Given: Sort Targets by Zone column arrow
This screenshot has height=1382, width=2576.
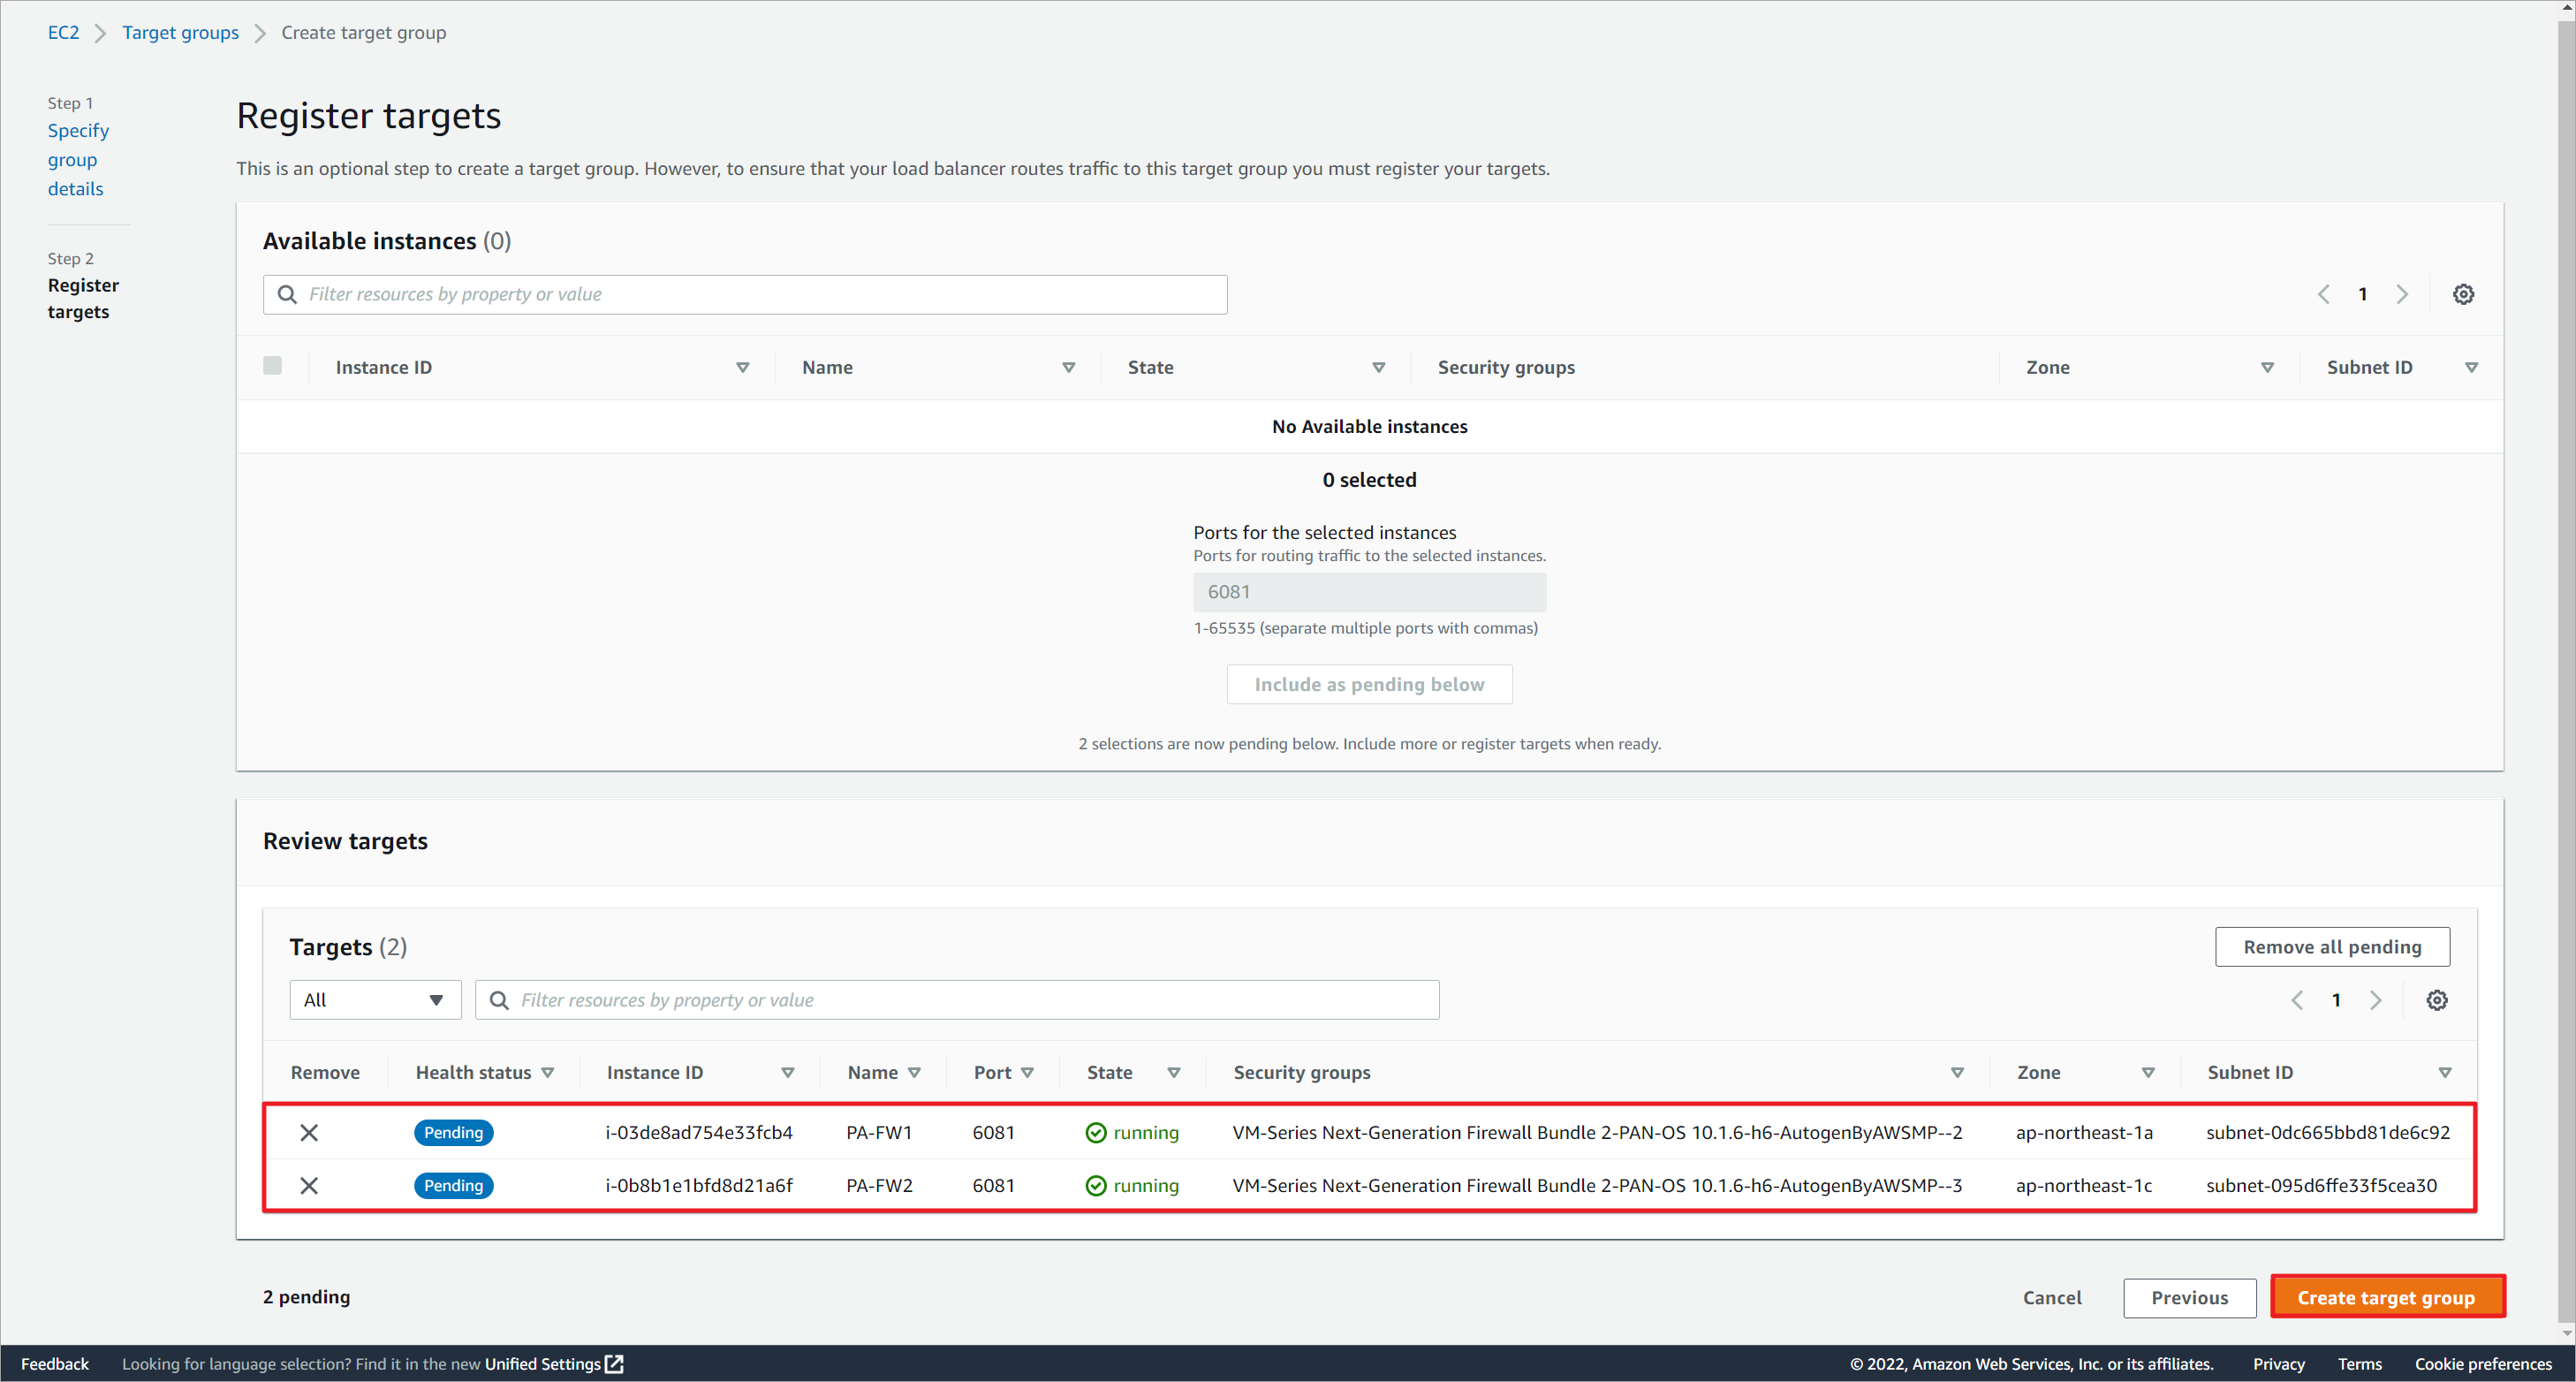Looking at the screenshot, I should click(x=2148, y=1072).
